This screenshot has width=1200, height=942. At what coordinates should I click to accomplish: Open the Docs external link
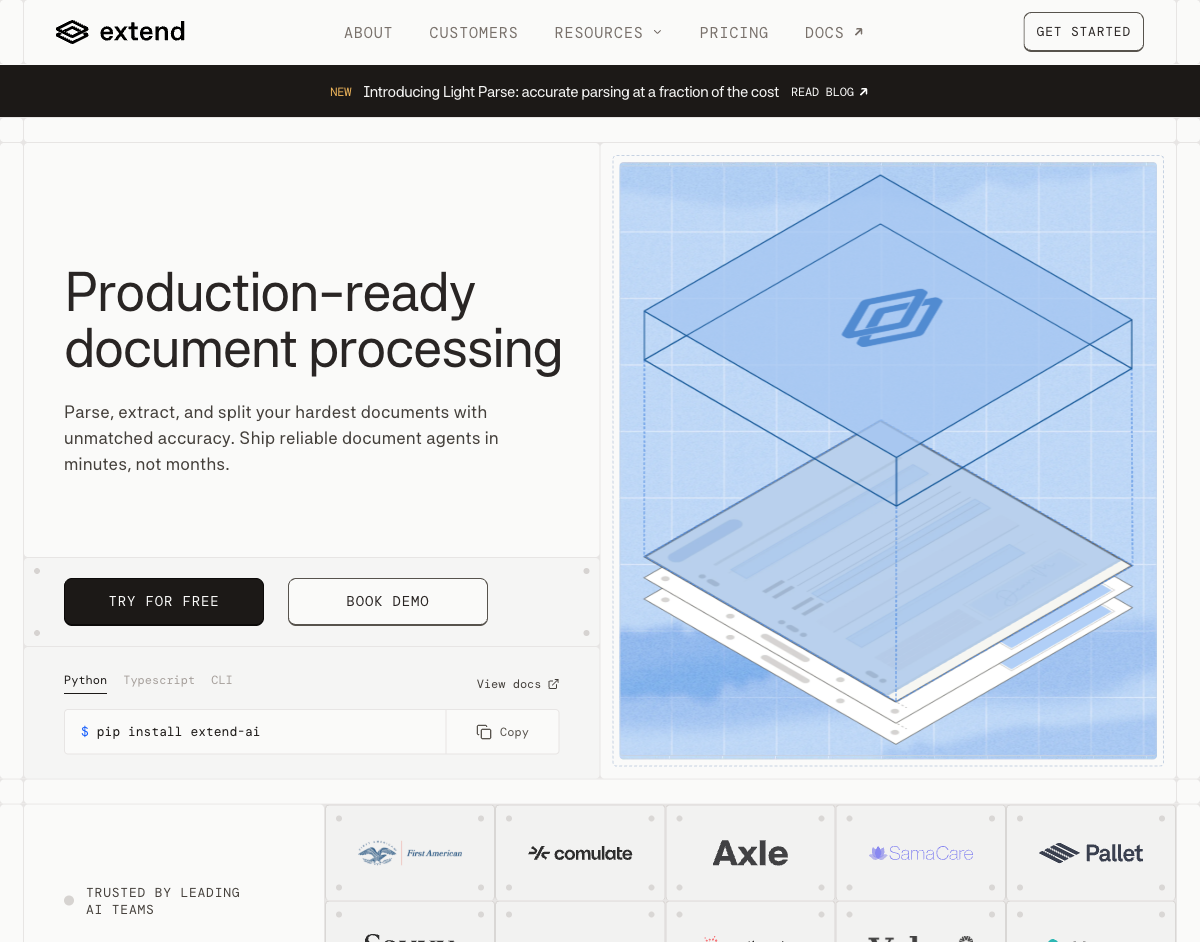834,33
